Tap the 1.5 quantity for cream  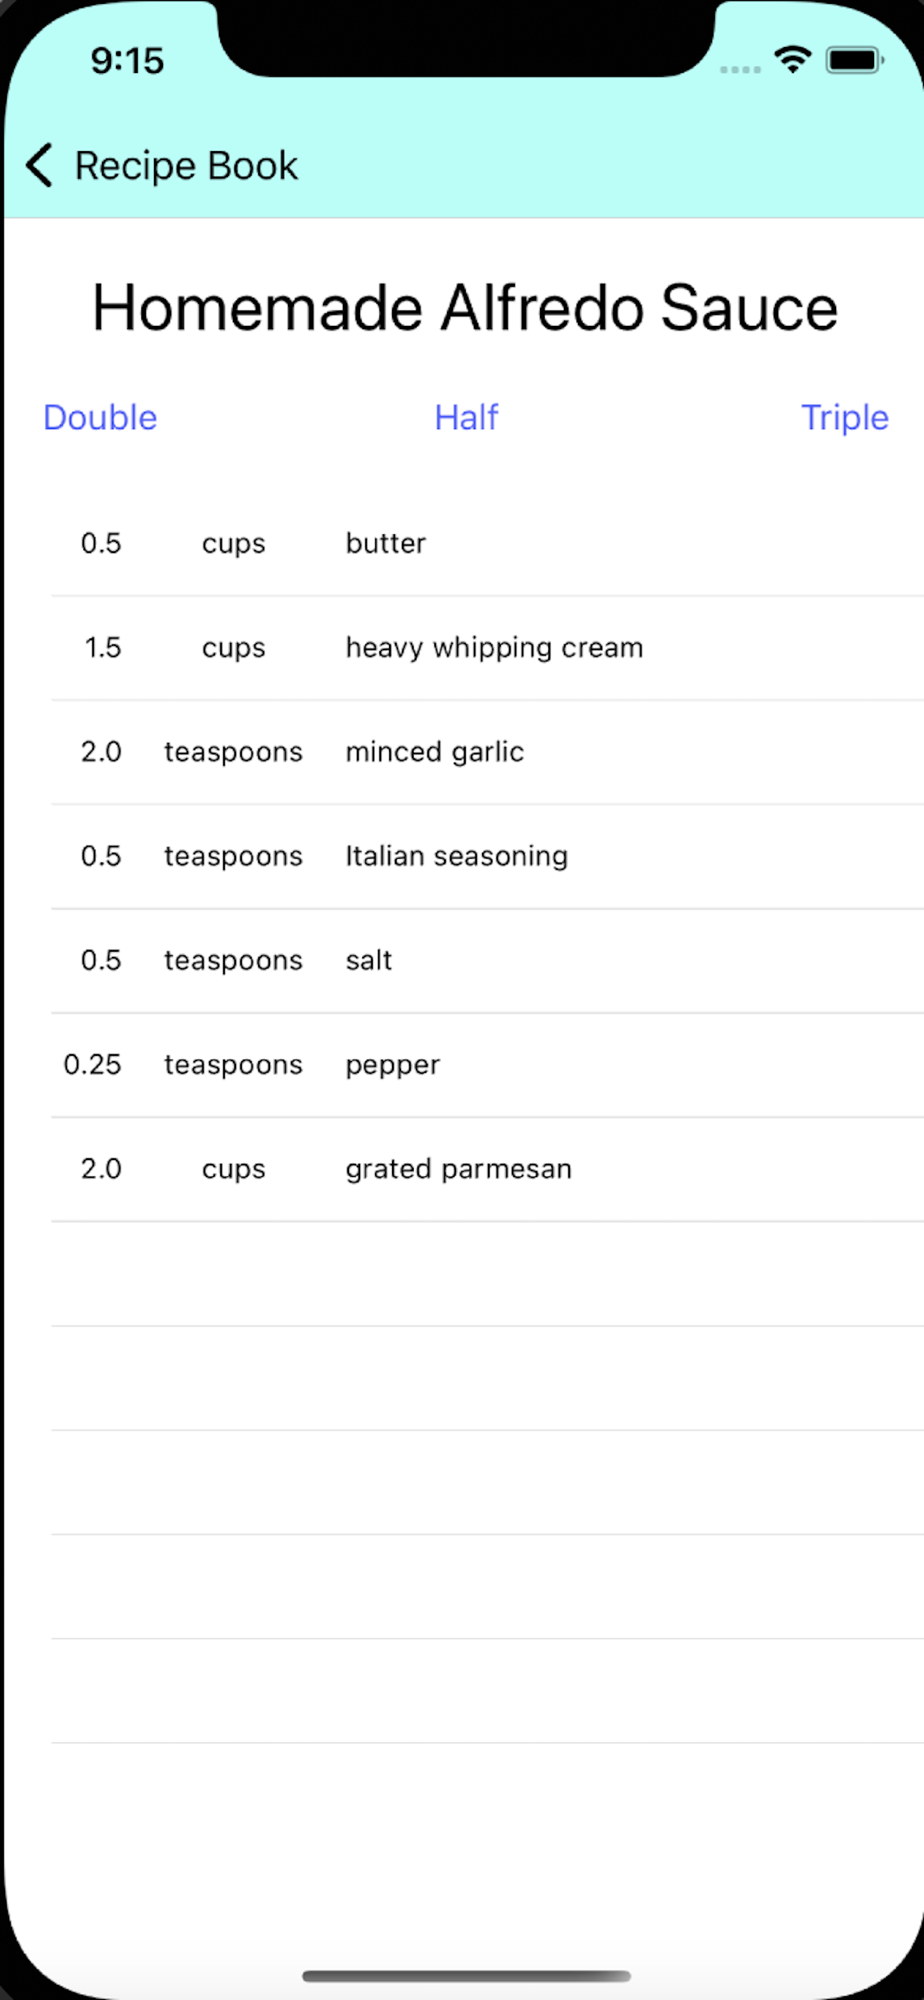[102, 647]
